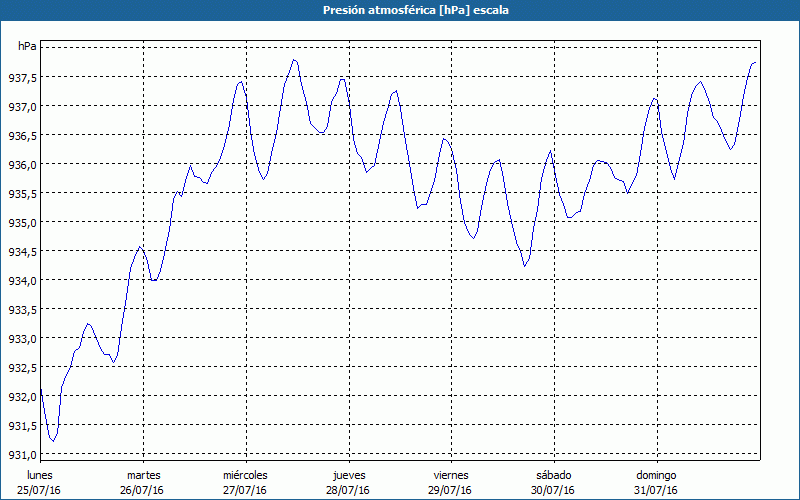Viewport: 800px width, 500px height.
Task: Select the 31/07/16 date label
Action: coord(656,490)
